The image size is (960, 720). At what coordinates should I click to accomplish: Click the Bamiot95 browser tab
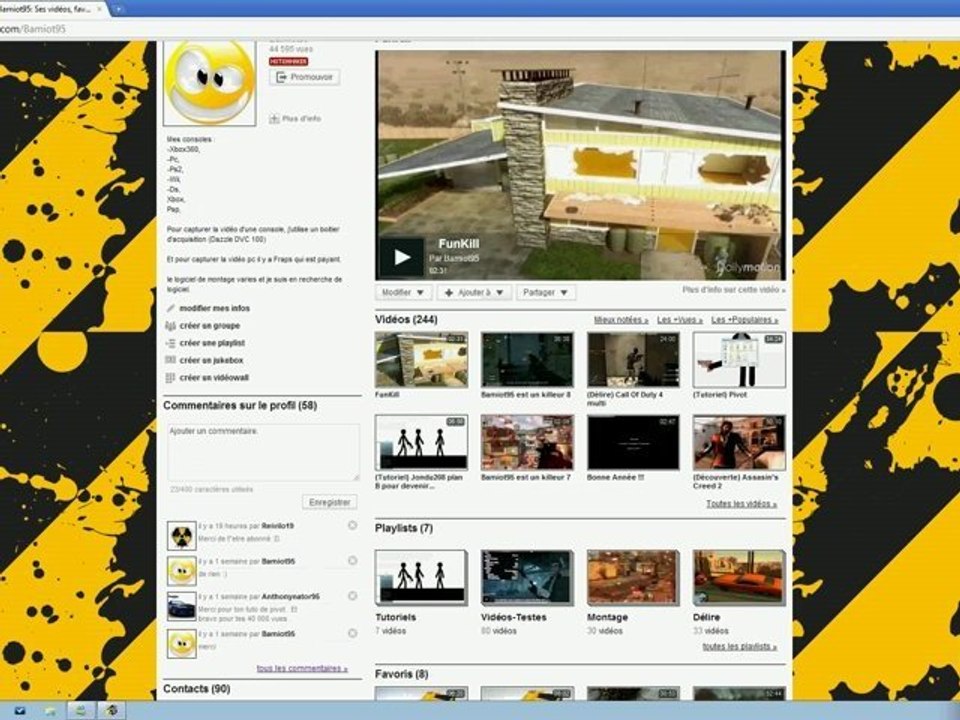pyautogui.click(x=50, y=9)
